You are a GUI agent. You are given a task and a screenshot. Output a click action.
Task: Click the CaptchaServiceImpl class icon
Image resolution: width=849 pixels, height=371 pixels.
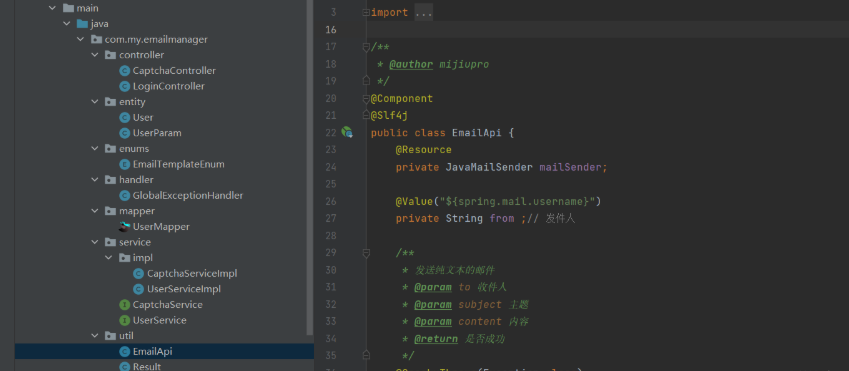coord(139,274)
